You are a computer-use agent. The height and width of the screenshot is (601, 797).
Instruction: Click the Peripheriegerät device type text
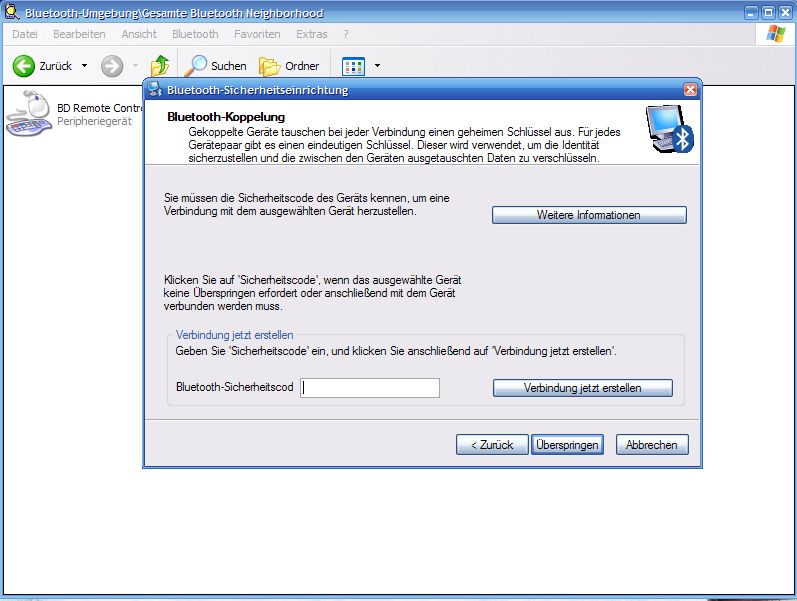[95, 122]
